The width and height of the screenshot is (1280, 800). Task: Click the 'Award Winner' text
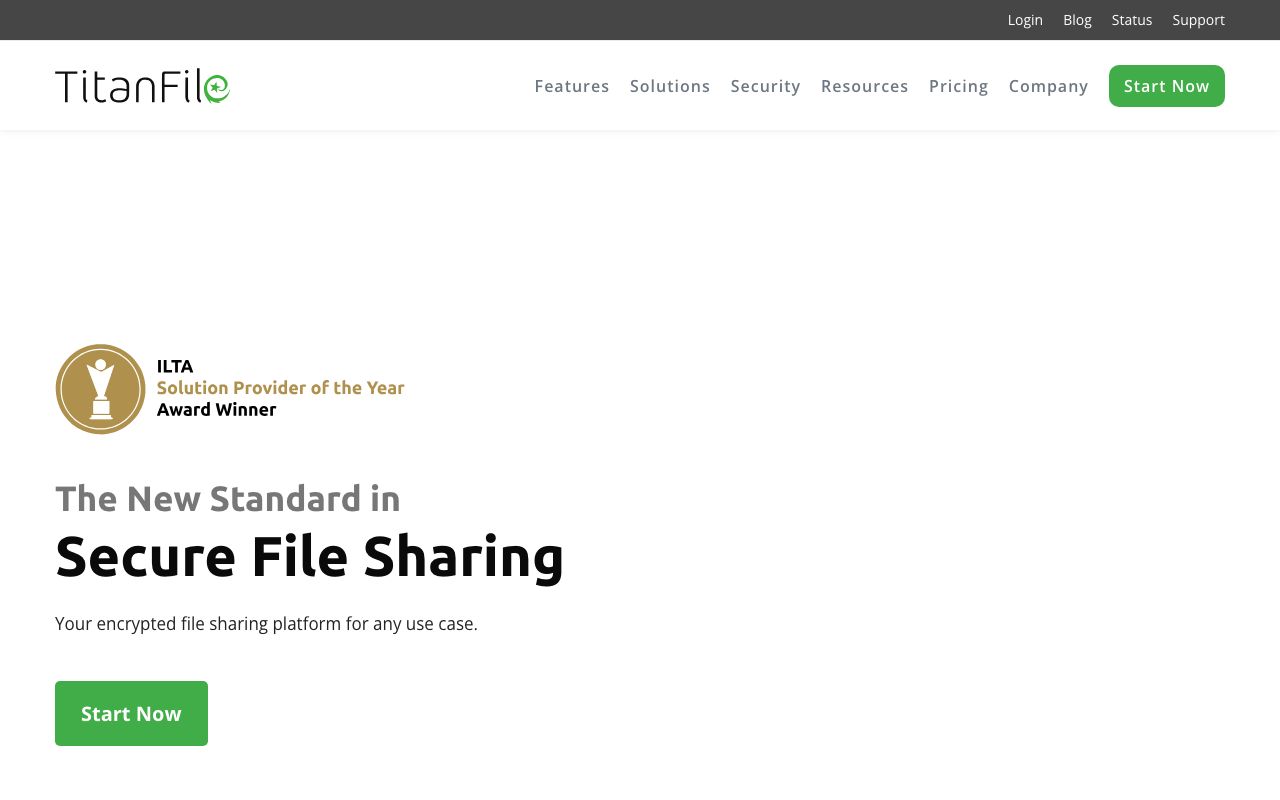[x=216, y=410]
